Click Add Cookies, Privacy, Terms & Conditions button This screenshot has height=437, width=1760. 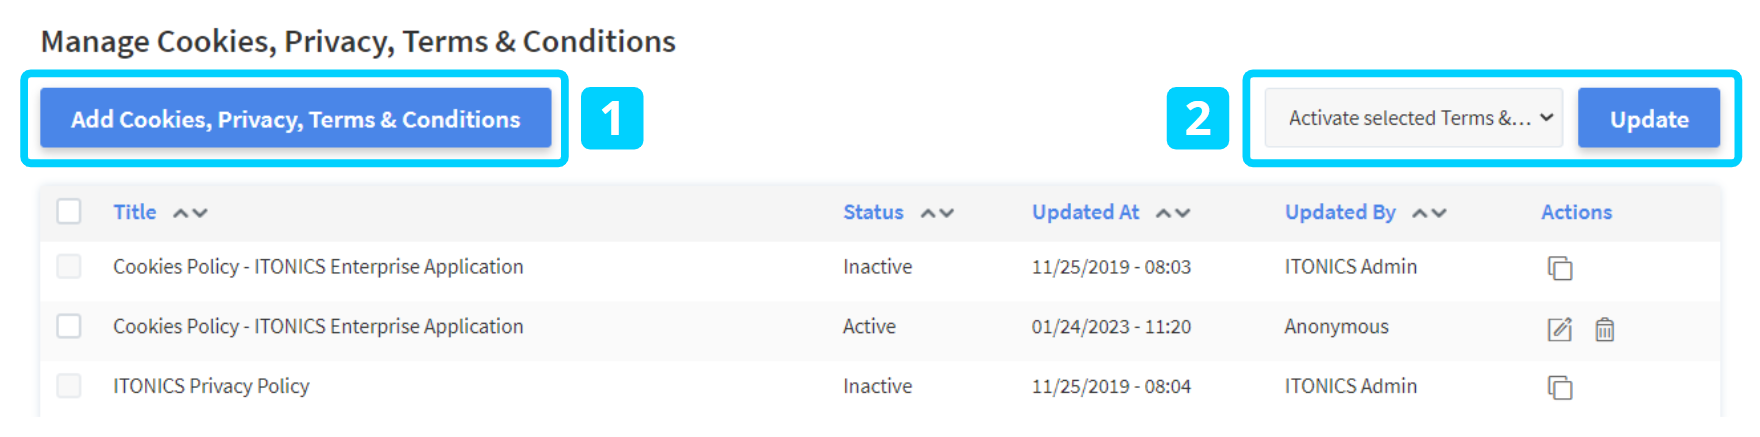pyautogui.click(x=295, y=118)
